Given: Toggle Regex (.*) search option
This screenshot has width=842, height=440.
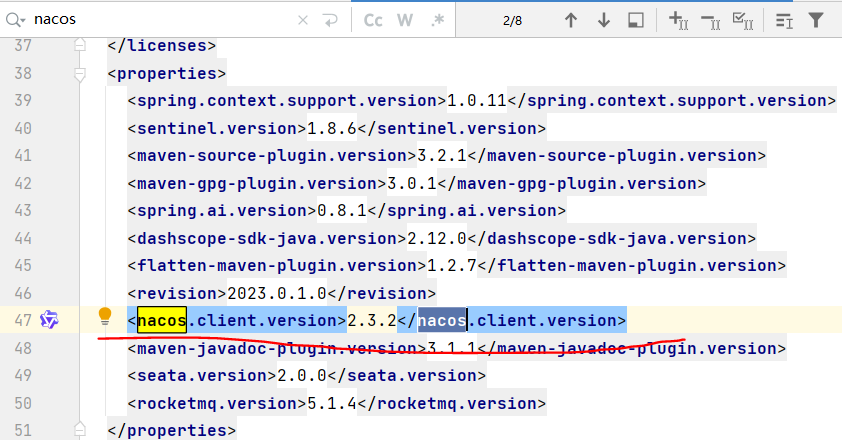Looking at the screenshot, I should click(x=438, y=20).
